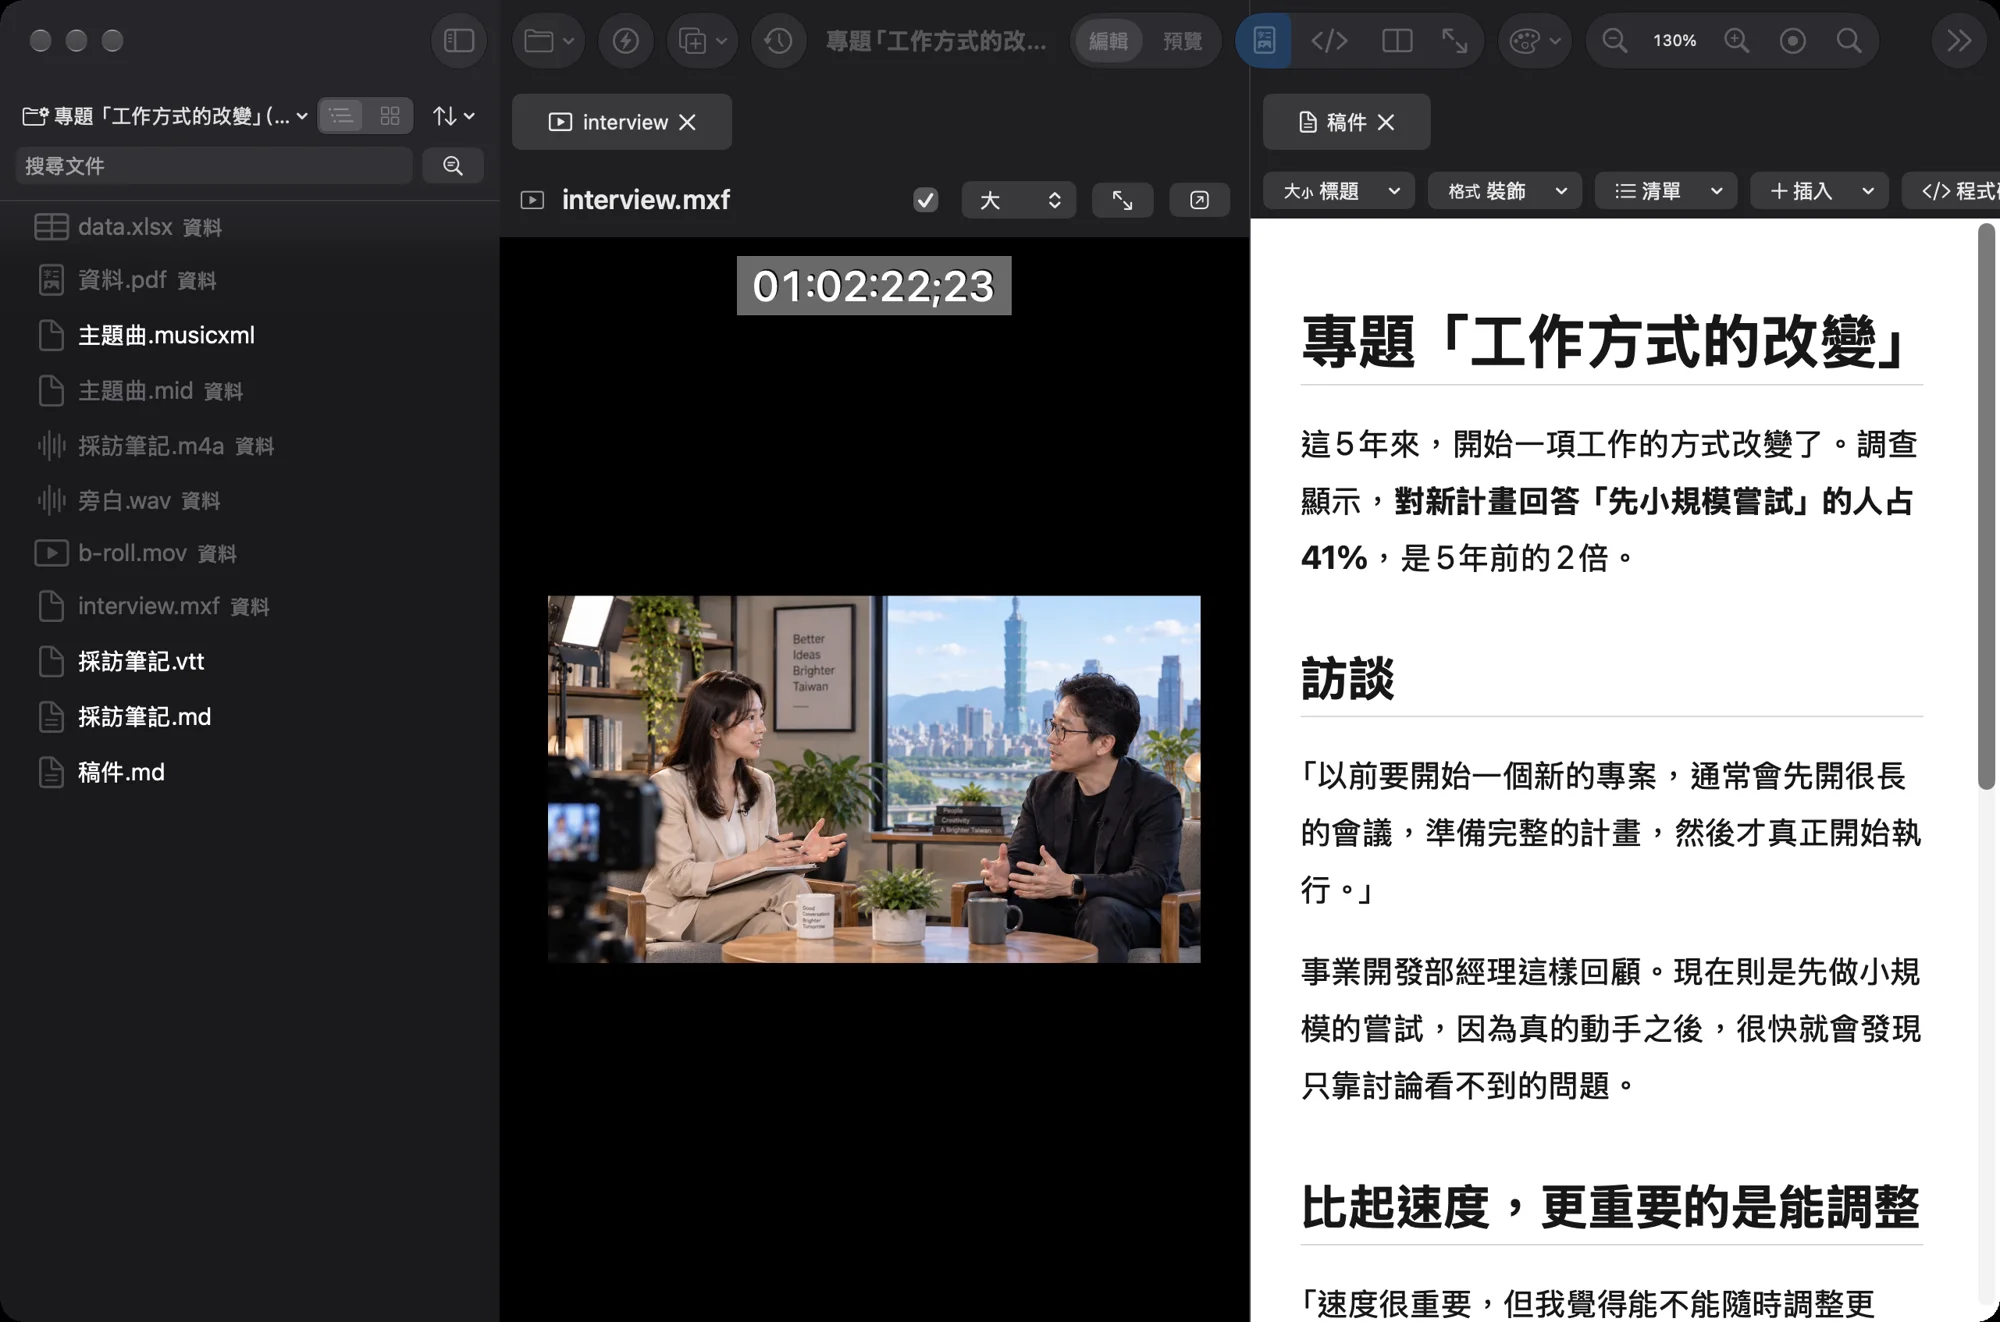This screenshot has height=1322, width=2000.
Task: Open the folder menu in toolbar
Action: click(x=549, y=41)
